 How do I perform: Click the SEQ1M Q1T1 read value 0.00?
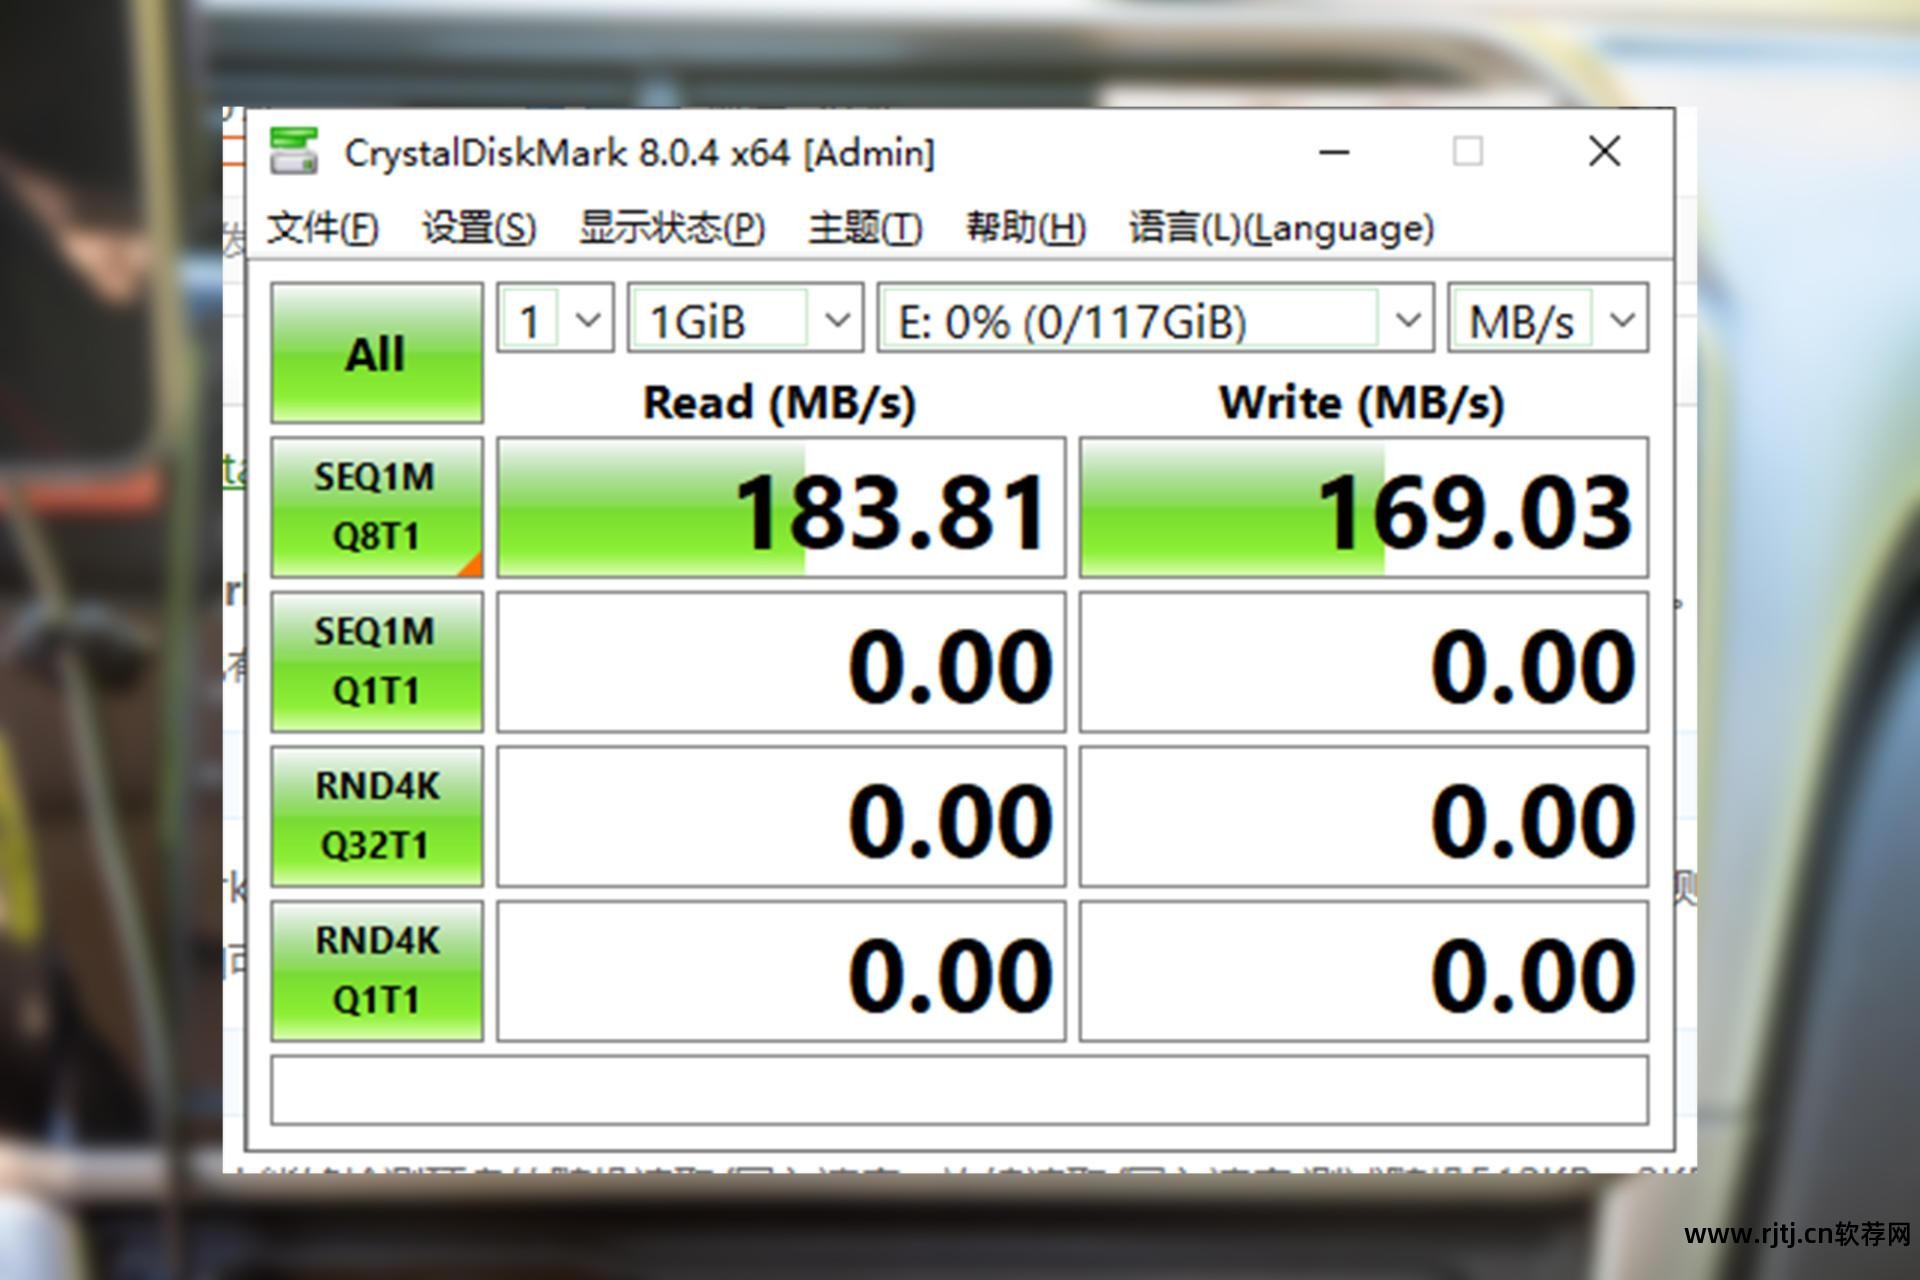pos(781,662)
